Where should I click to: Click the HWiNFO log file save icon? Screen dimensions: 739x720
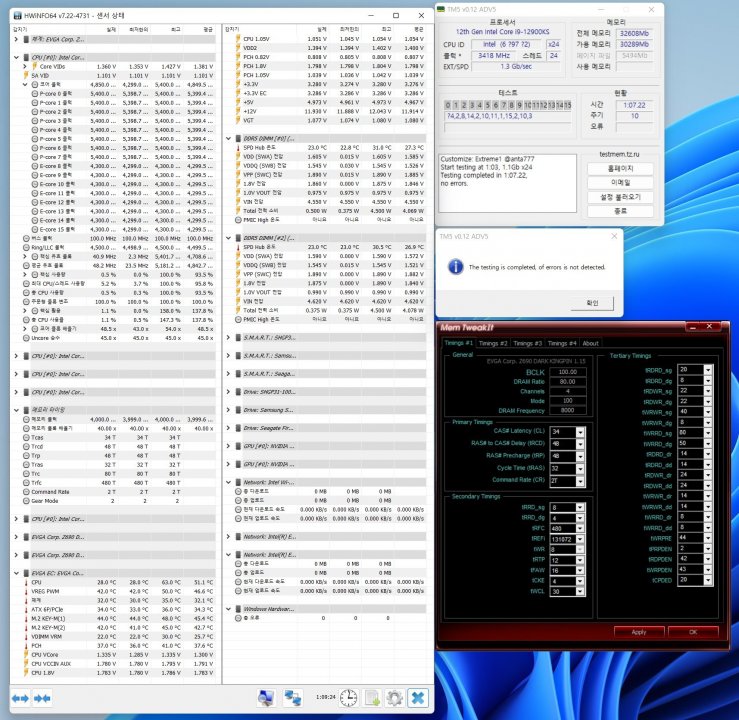372,697
